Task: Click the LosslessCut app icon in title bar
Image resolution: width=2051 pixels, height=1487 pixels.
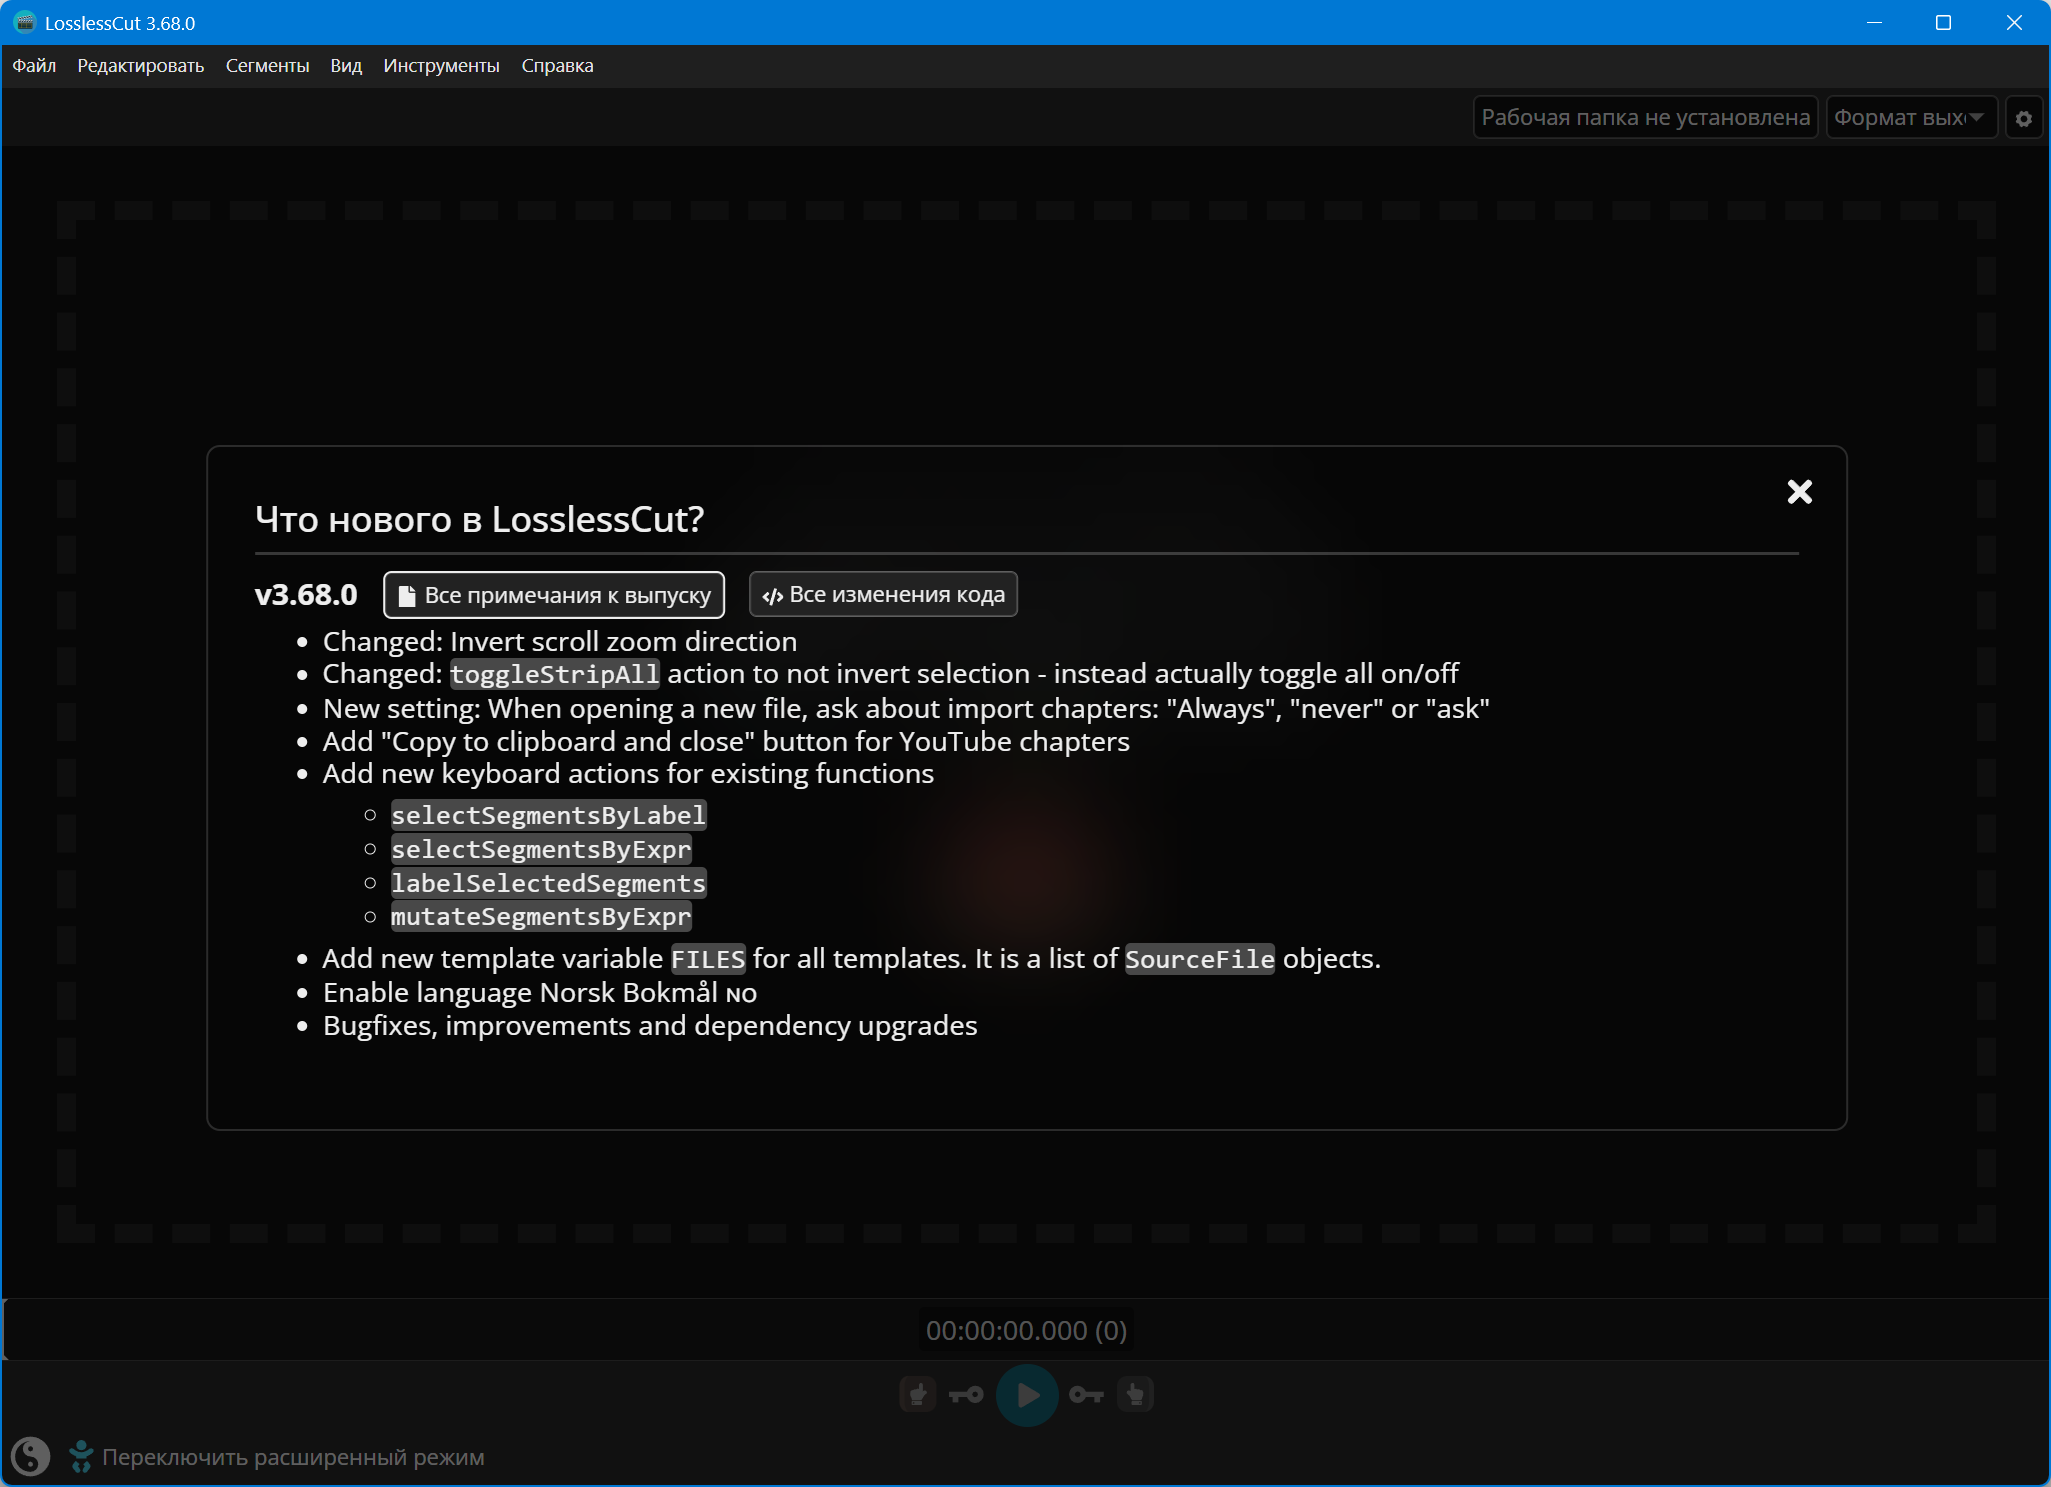Action: [x=24, y=22]
